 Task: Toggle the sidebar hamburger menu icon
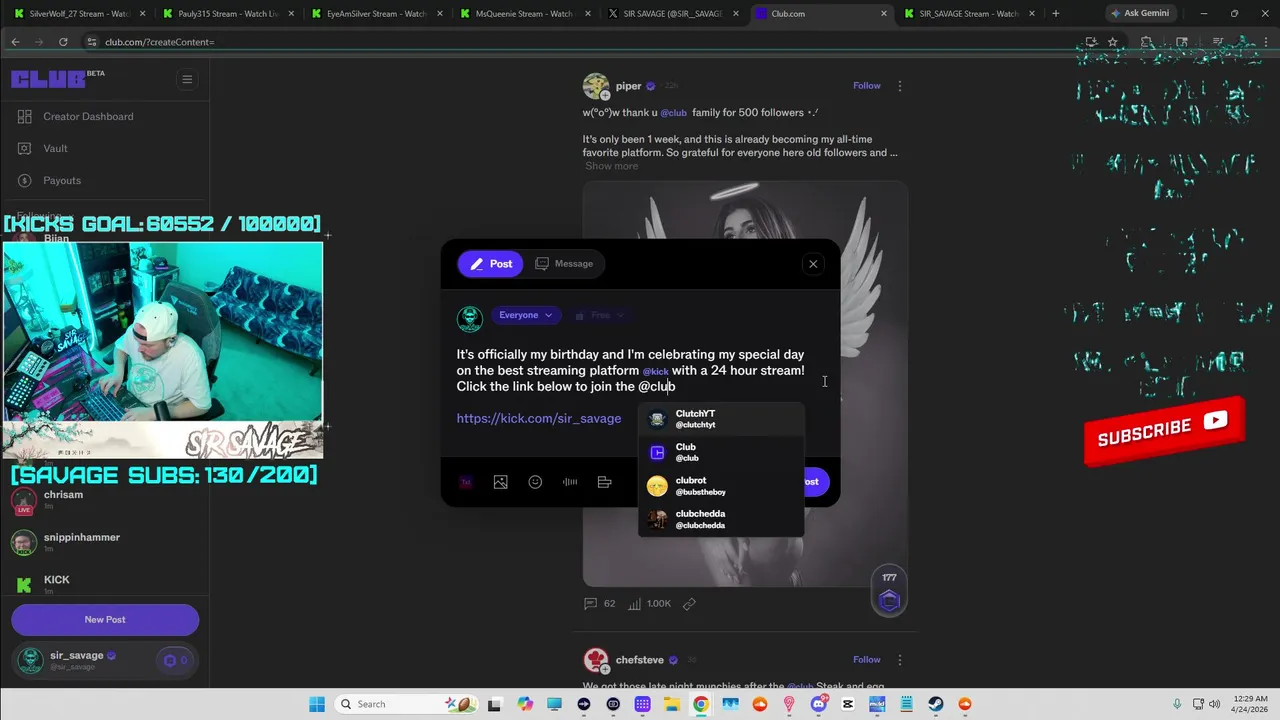click(x=187, y=79)
